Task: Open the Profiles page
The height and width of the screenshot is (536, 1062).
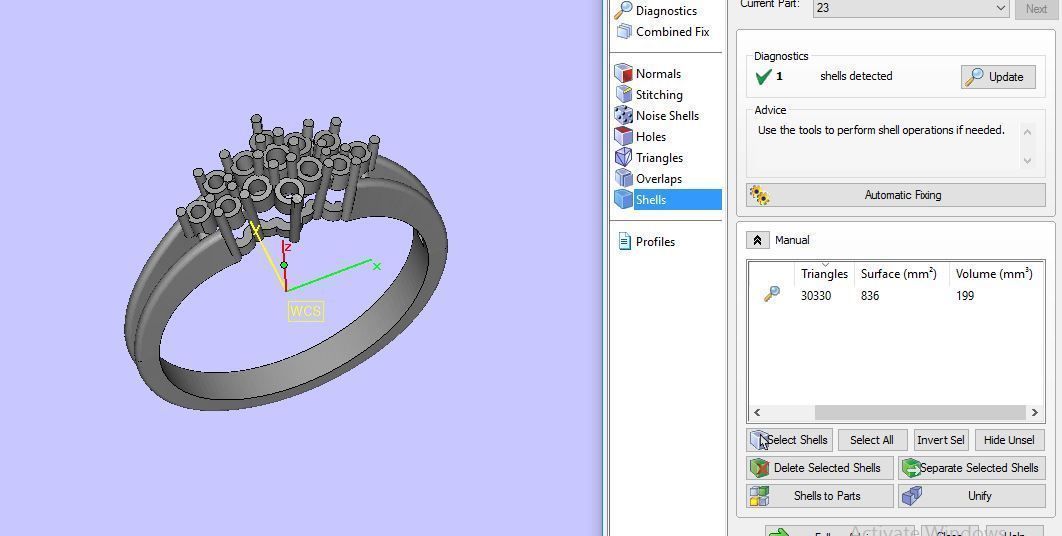Action: click(654, 242)
